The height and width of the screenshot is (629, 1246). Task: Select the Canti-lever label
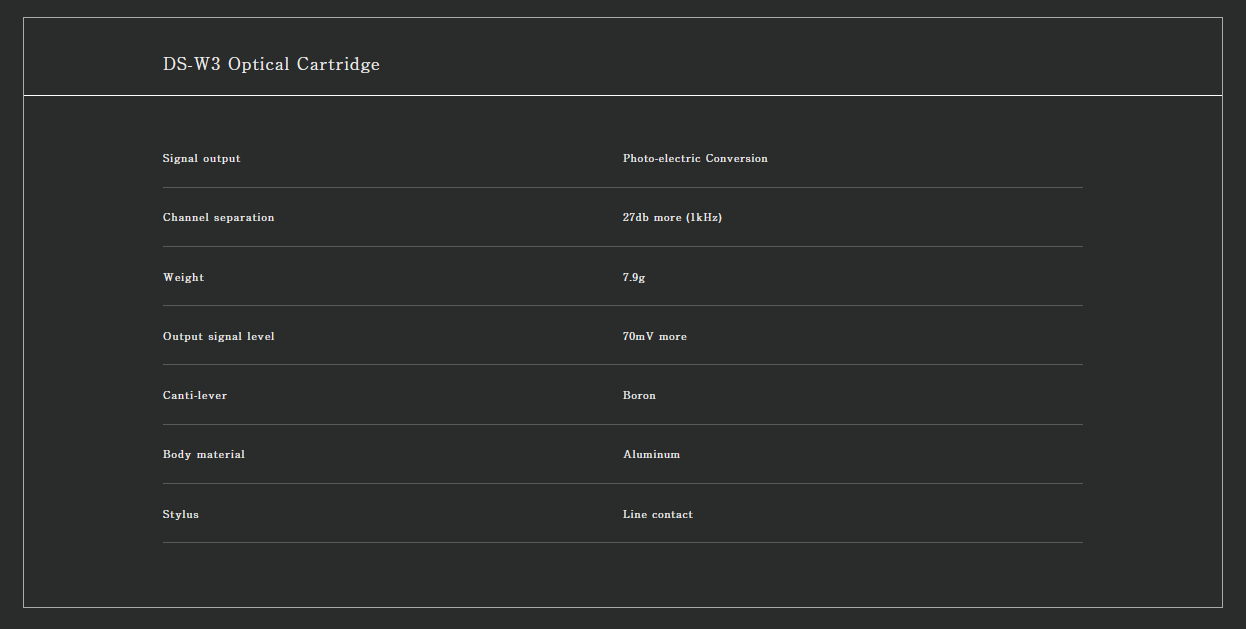[195, 395]
